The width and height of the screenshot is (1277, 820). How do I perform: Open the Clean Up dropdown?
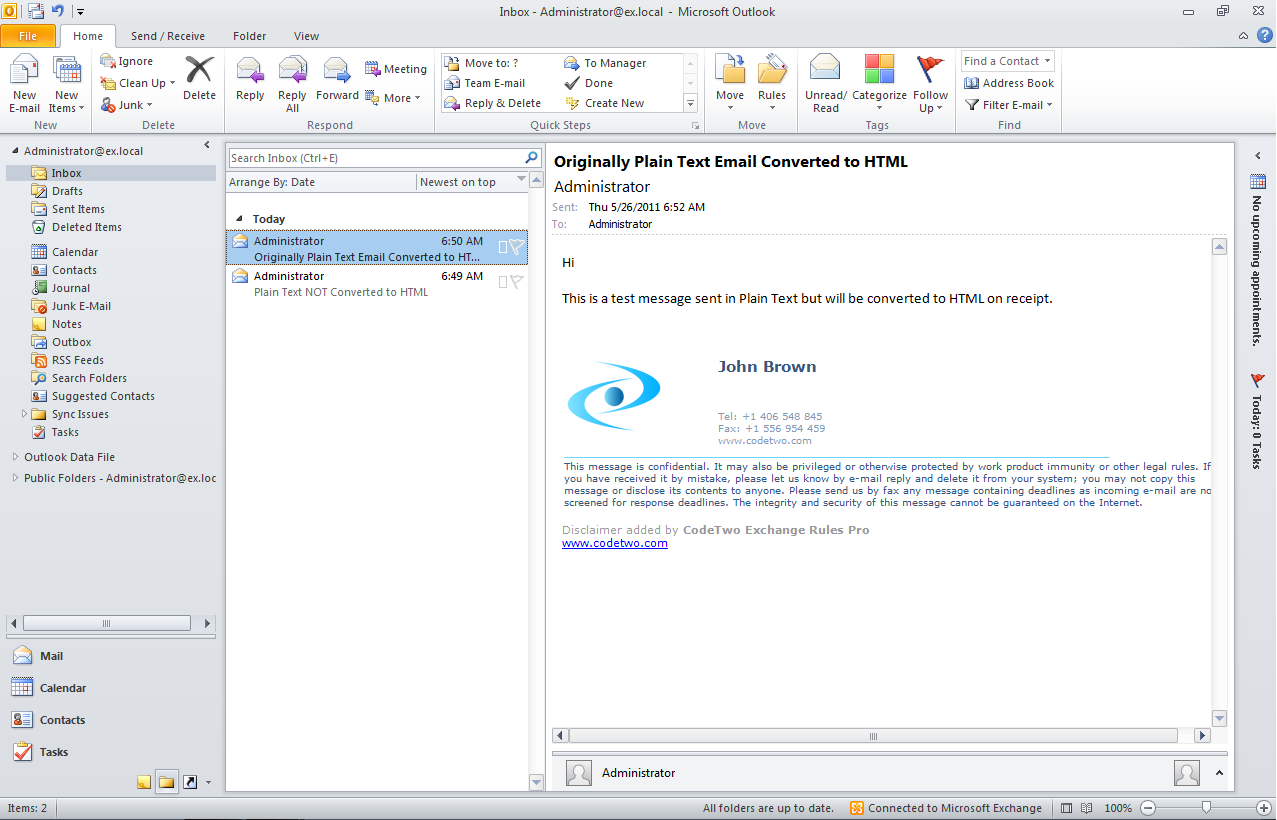[138, 83]
